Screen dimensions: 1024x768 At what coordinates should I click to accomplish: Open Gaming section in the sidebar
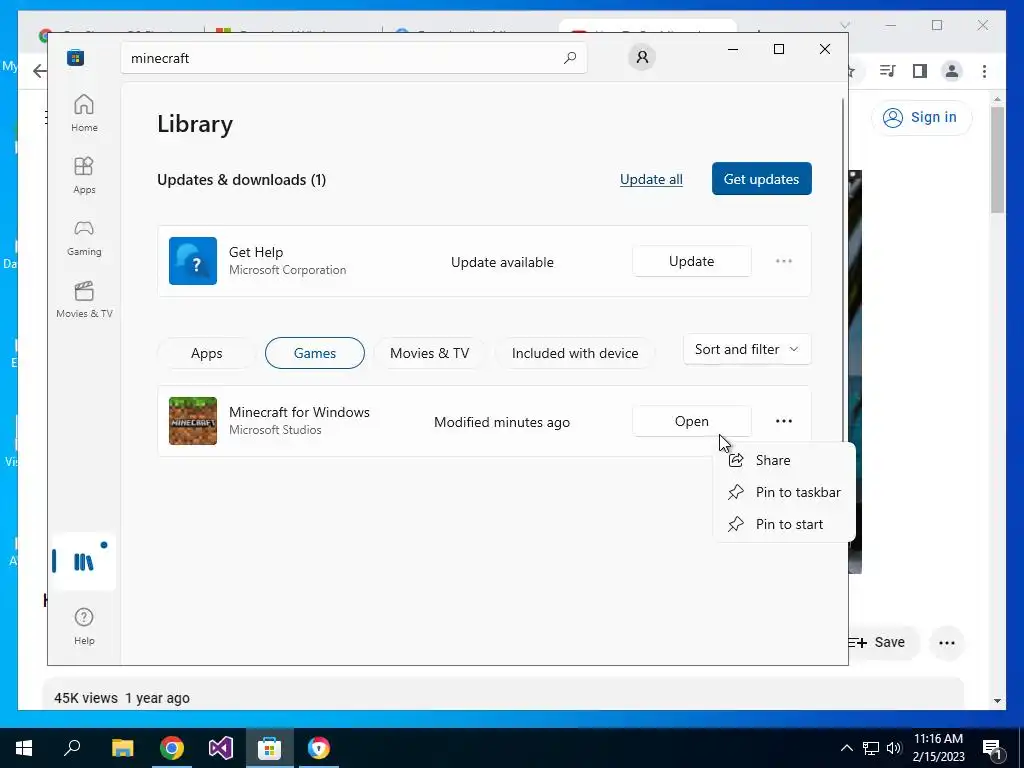[x=84, y=237]
